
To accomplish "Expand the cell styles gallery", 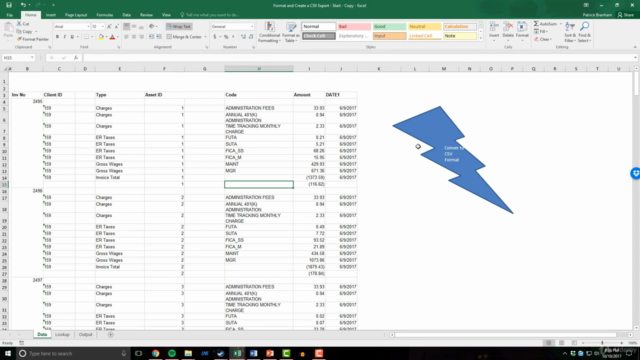I will pyautogui.click(x=481, y=38).
